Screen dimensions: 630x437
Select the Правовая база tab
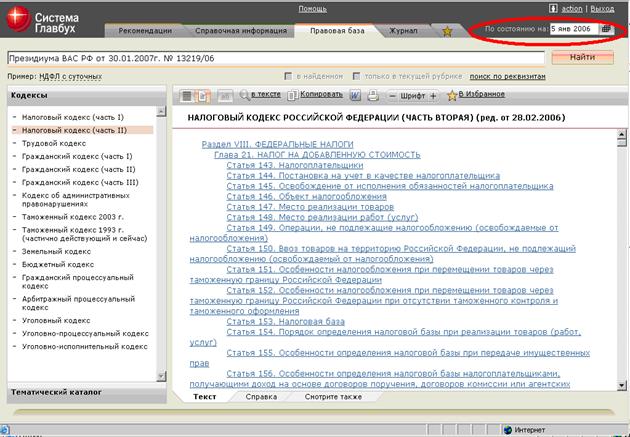337,31
